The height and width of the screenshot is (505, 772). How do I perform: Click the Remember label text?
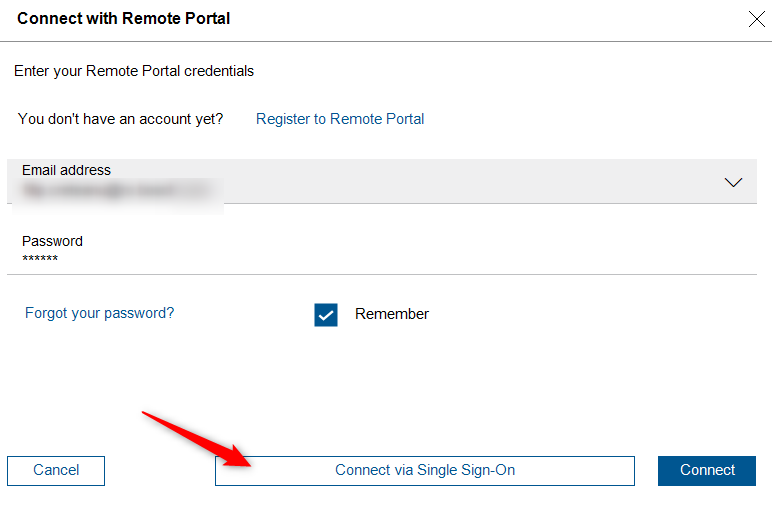pyautogui.click(x=392, y=314)
